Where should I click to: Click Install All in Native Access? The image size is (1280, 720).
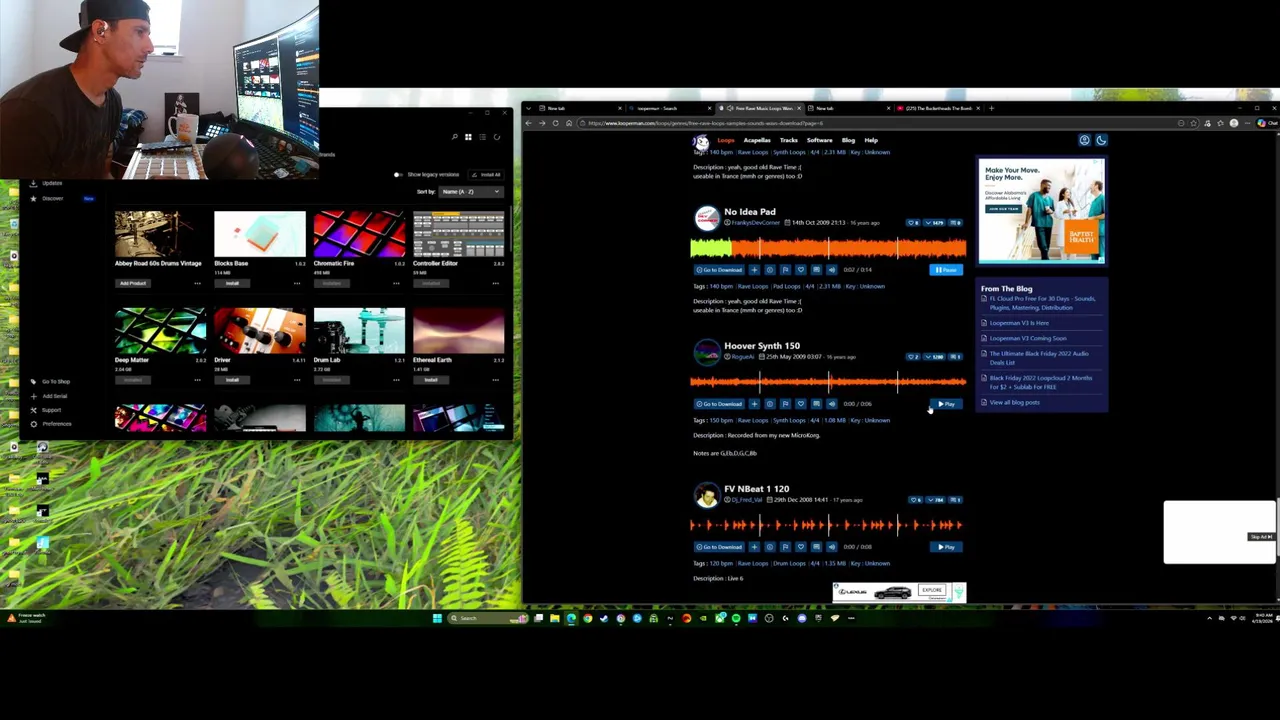(486, 175)
